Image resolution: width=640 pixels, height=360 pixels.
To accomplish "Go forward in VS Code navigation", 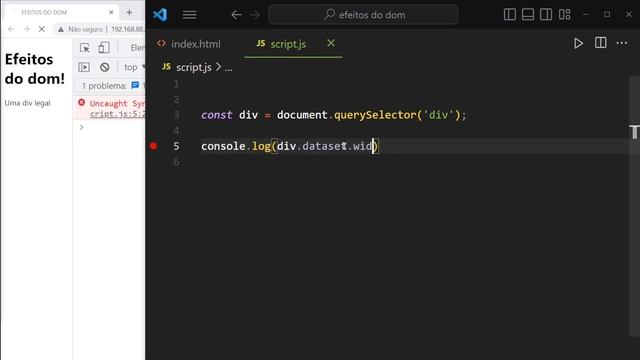I will (255, 15).
